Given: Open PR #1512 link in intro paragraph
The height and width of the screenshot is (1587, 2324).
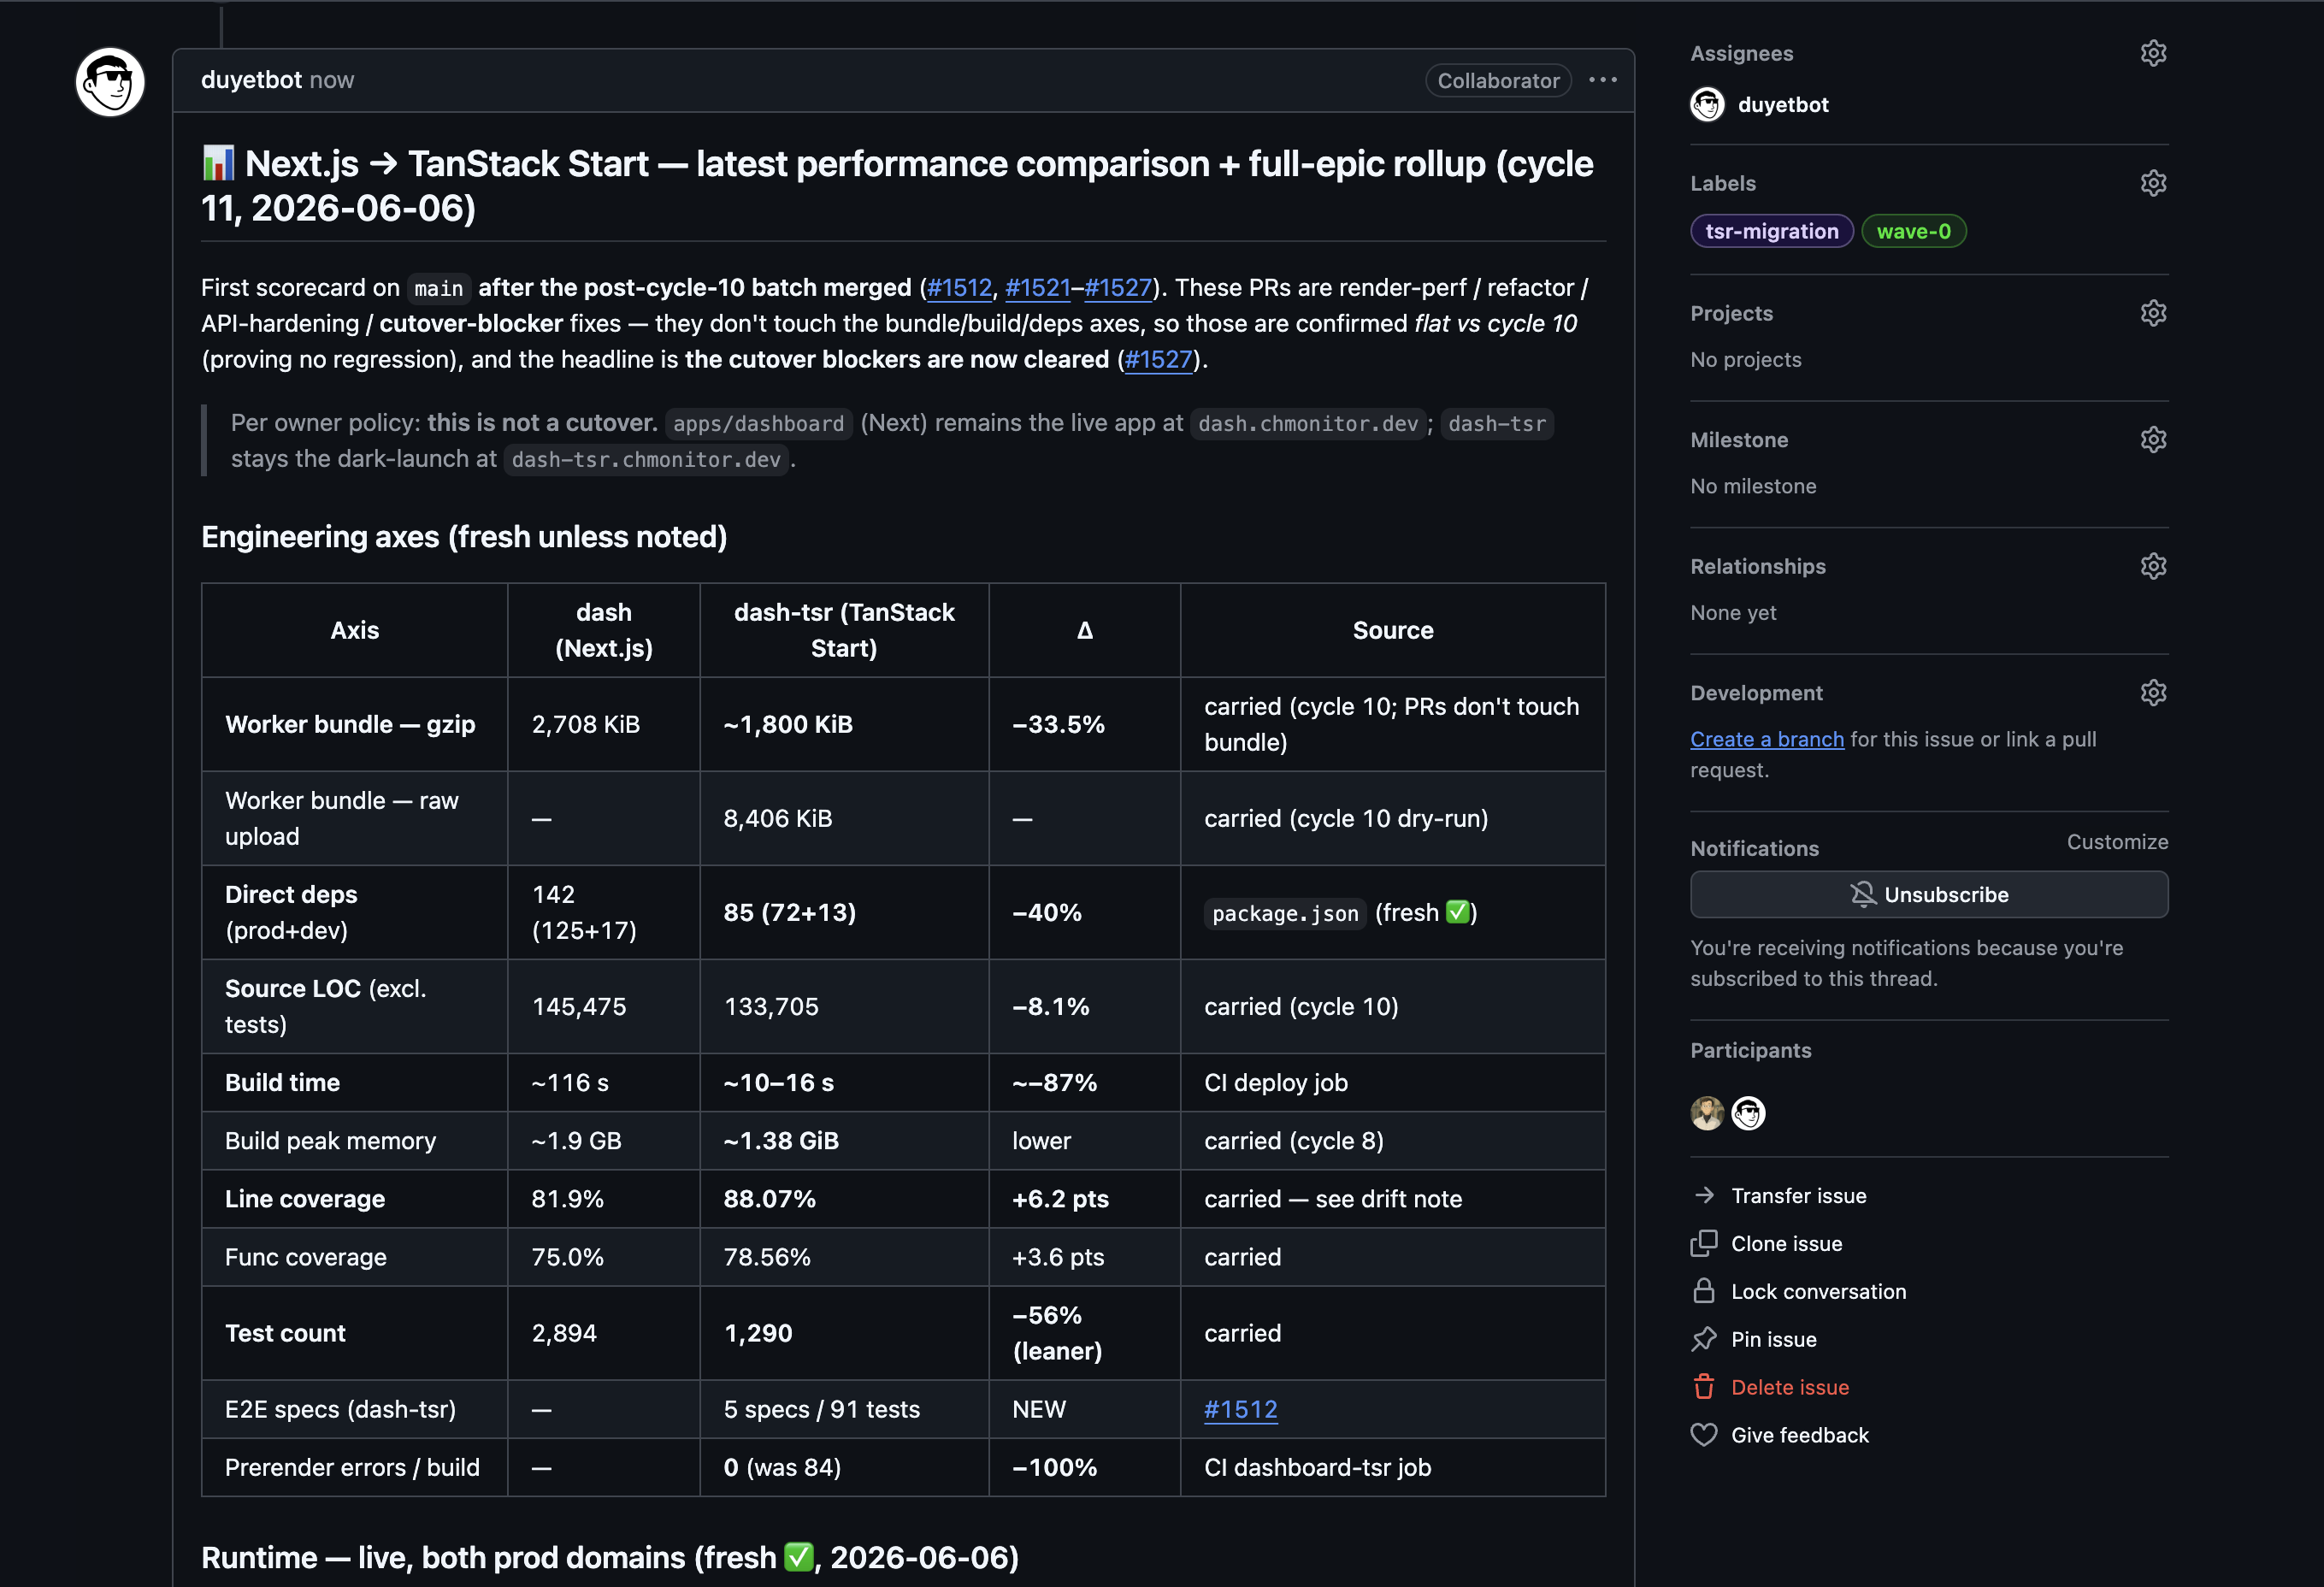Looking at the screenshot, I should point(959,288).
